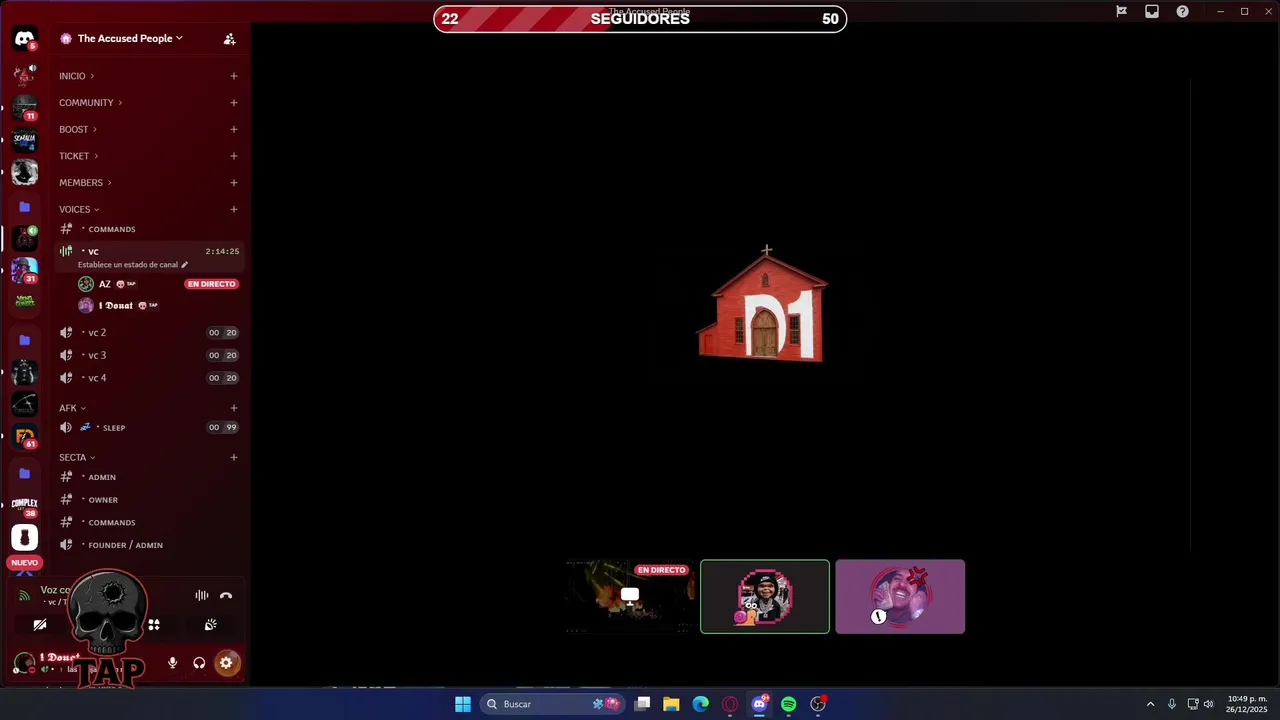Open the ADMIN text channel

pos(148,477)
